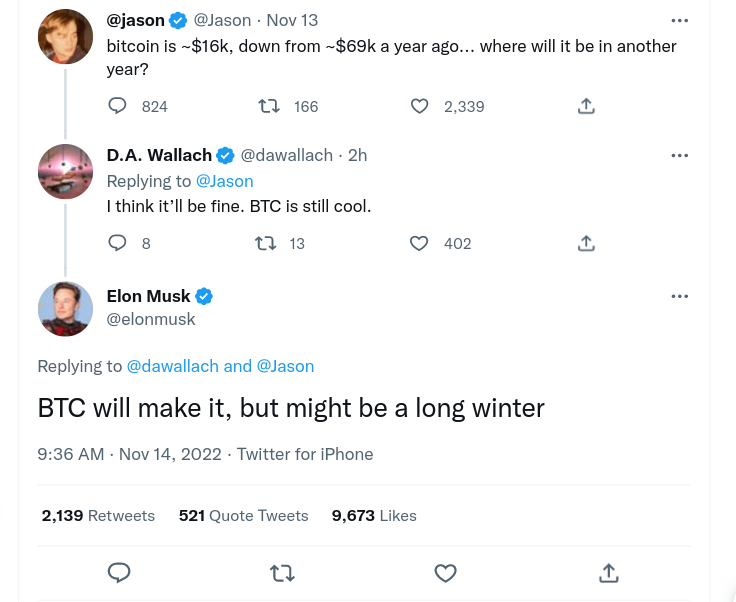Like D.A. Wallach's tweet
The image size is (736, 602).
[x=420, y=243]
